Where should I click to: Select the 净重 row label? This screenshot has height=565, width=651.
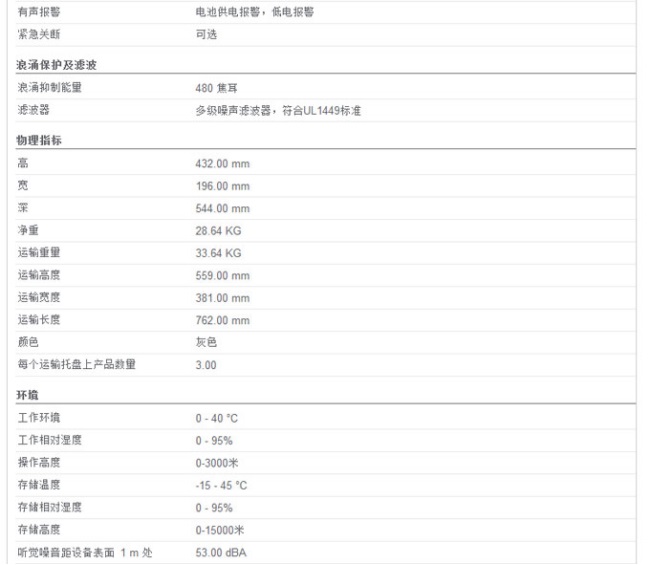27,230
